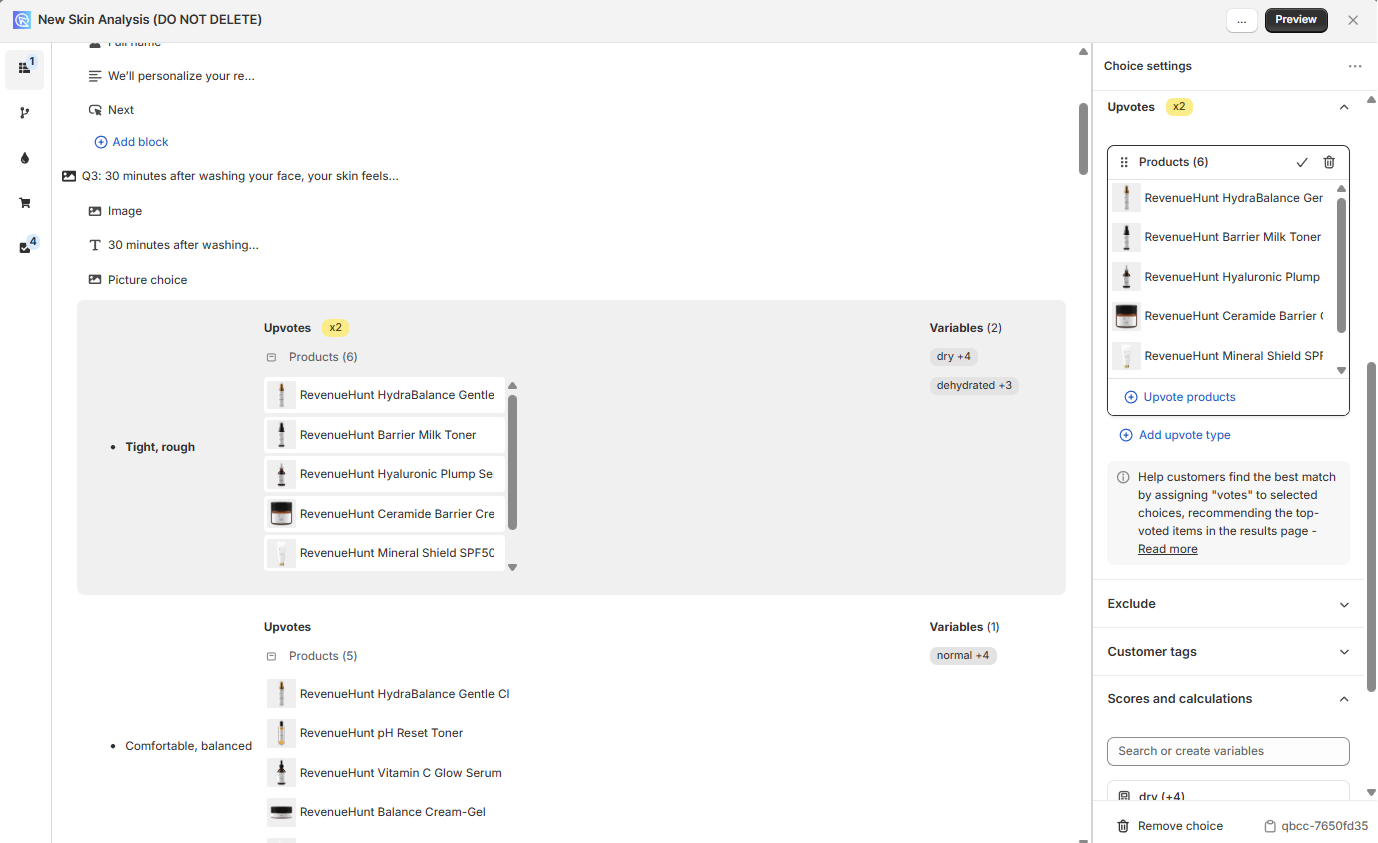Click the drag handle beside Products (6)

coord(1124,162)
